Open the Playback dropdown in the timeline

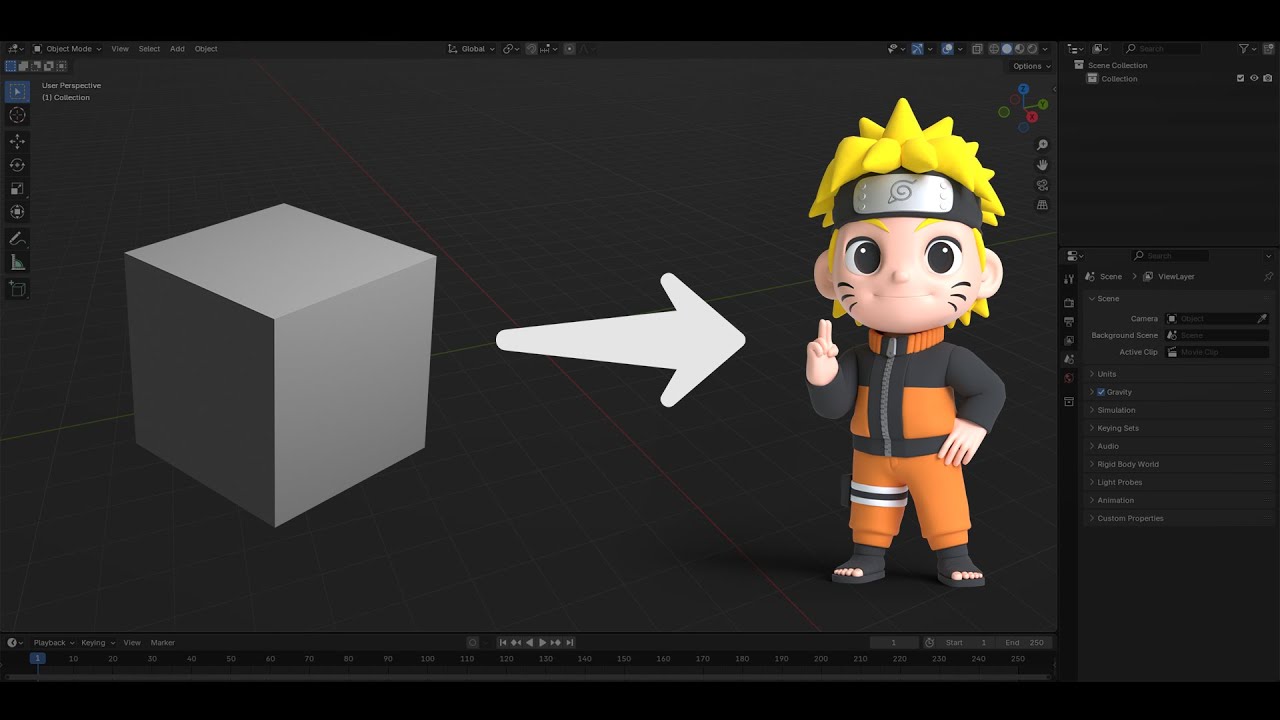click(x=53, y=642)
